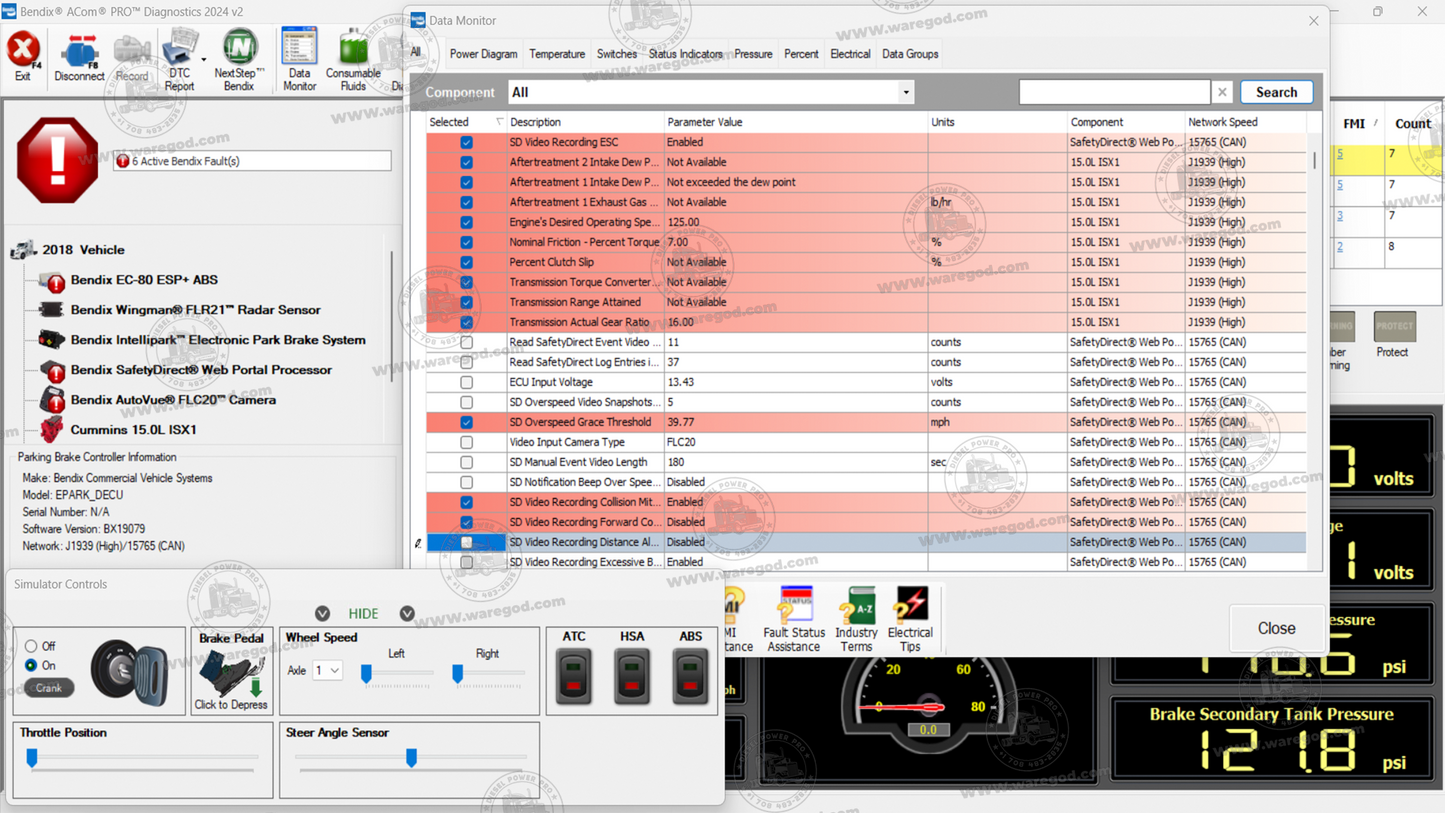This screenshot has height=813, width=1445.
Task: Close the Data Monitor window
Action: pyautogui.click(x=1313, y=20)
